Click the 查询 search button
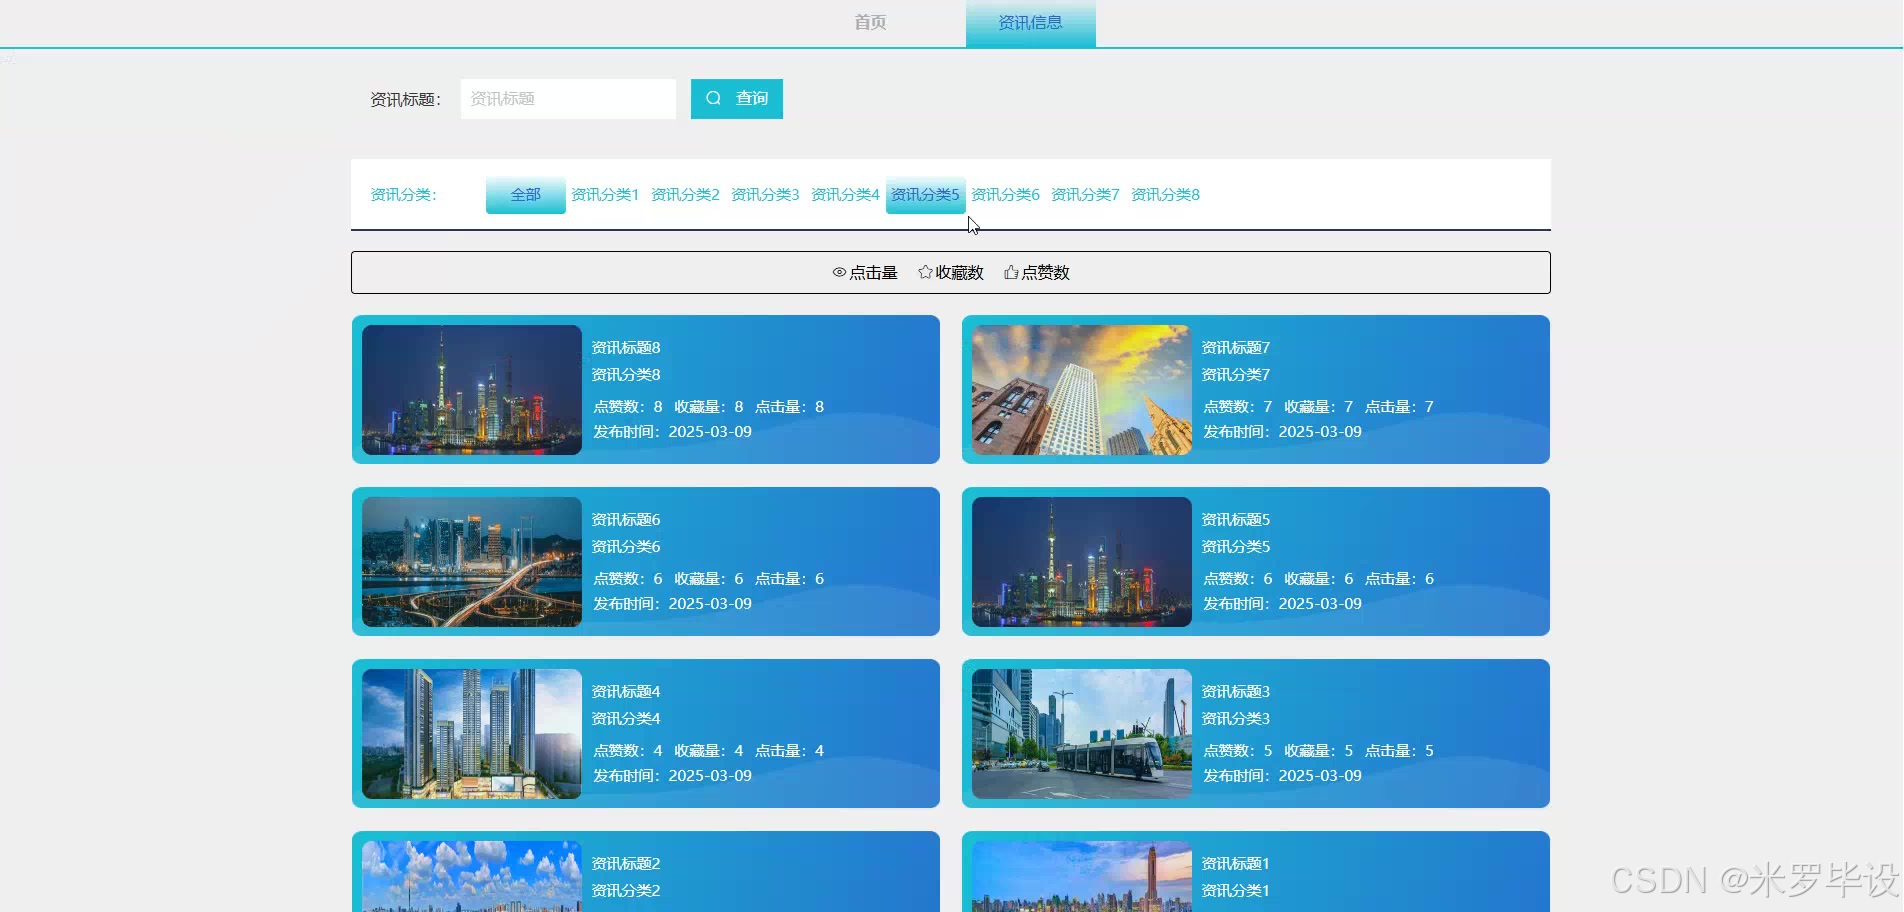 pos(736,98)
